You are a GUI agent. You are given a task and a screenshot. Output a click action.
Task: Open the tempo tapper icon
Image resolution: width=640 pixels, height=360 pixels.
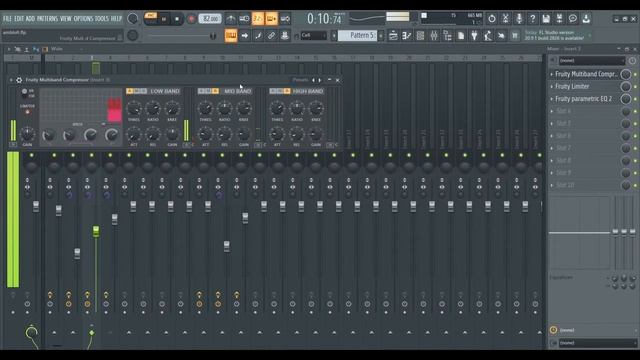(488, 36)
